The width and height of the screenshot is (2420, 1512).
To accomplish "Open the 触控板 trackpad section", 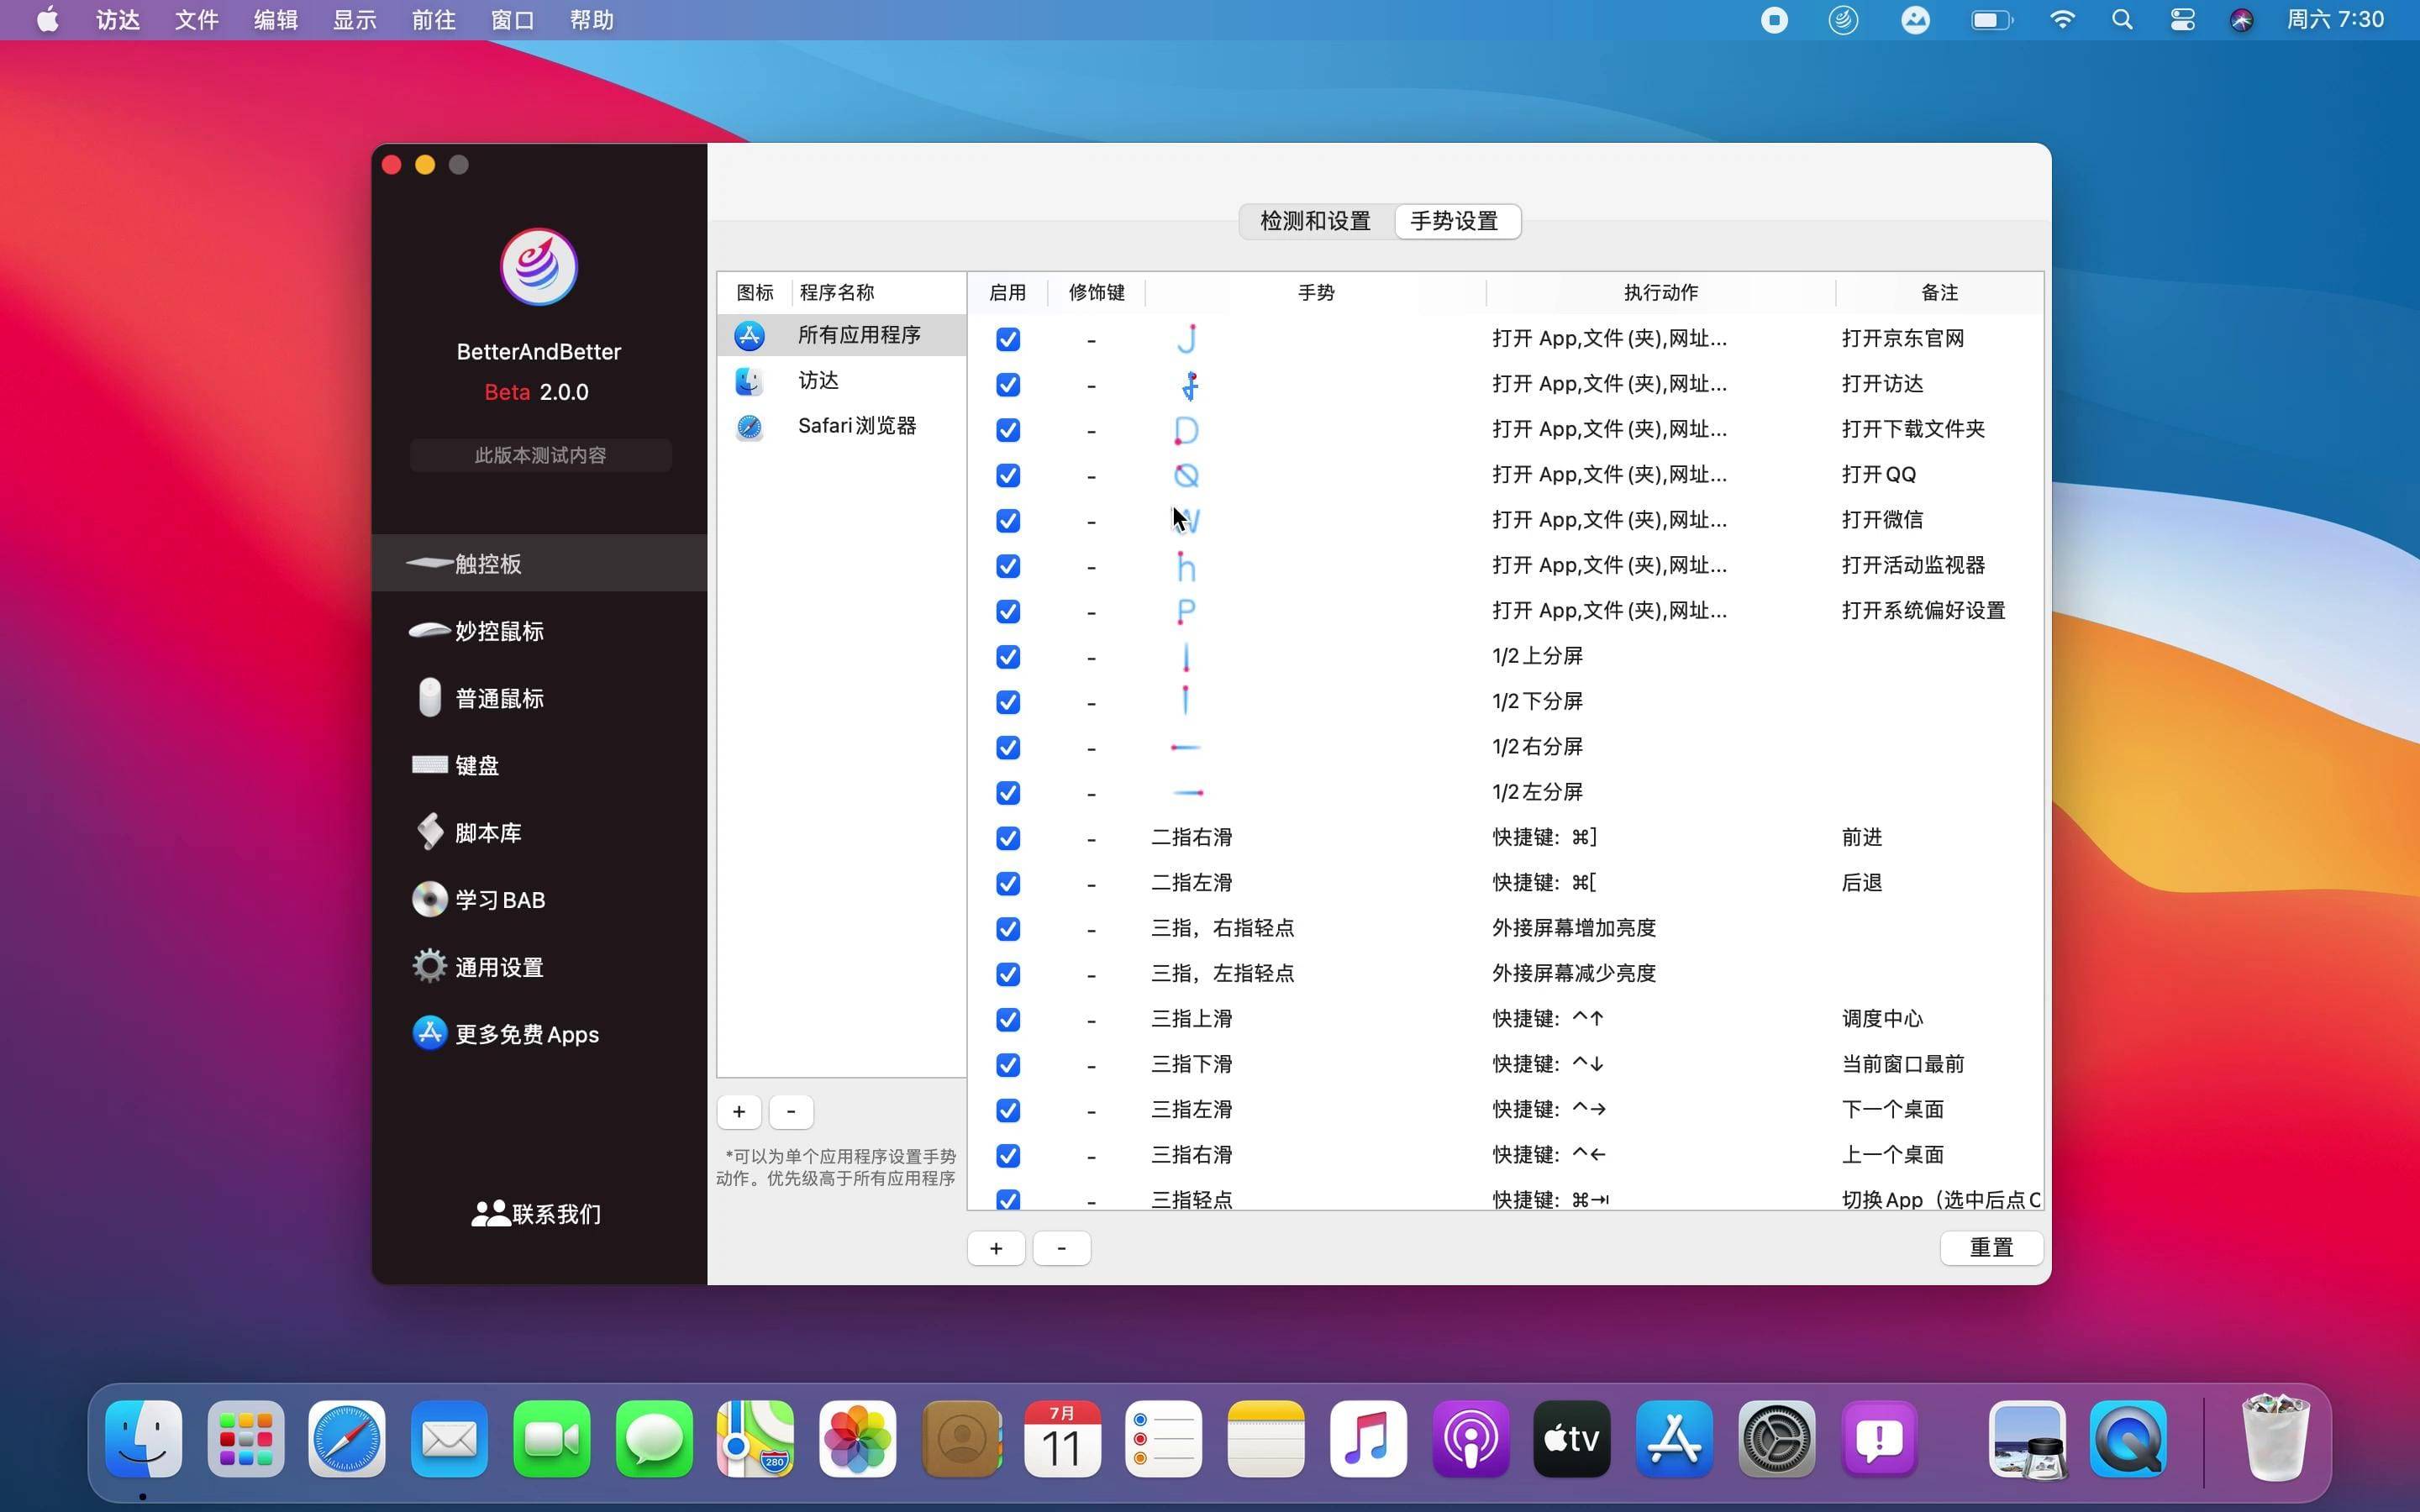I will [487, 564].
